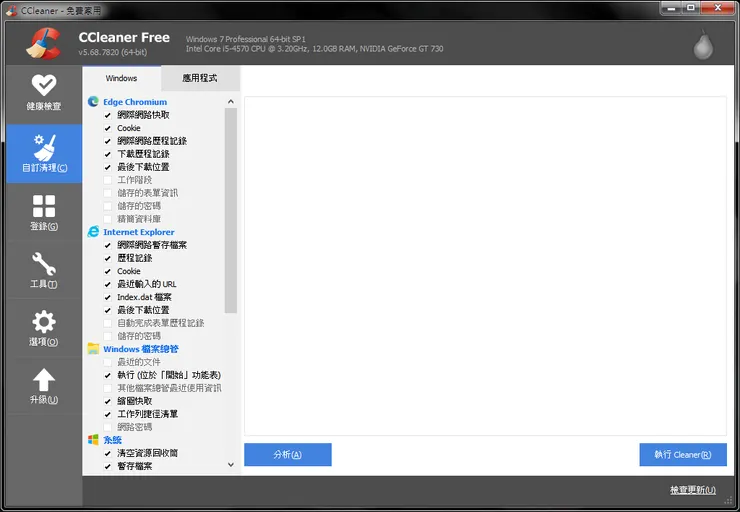Enable 儲存的密碼 under Edge Chromium

108,206
